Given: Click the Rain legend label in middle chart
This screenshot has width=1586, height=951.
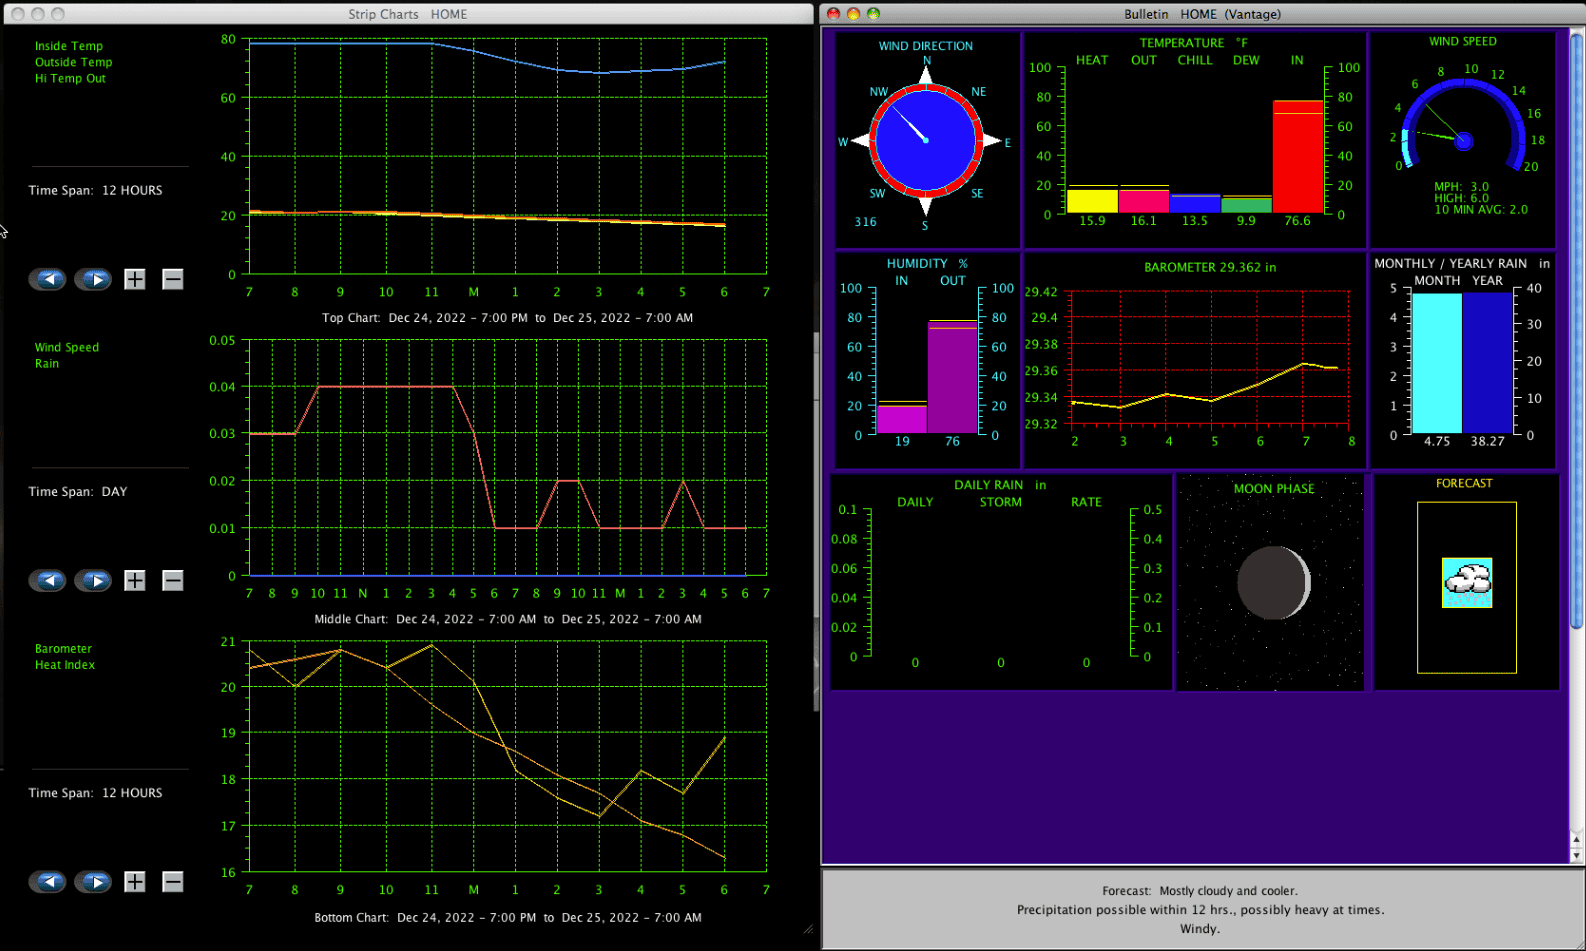Looking at the screenshot, I should click(x=47, y=363).
